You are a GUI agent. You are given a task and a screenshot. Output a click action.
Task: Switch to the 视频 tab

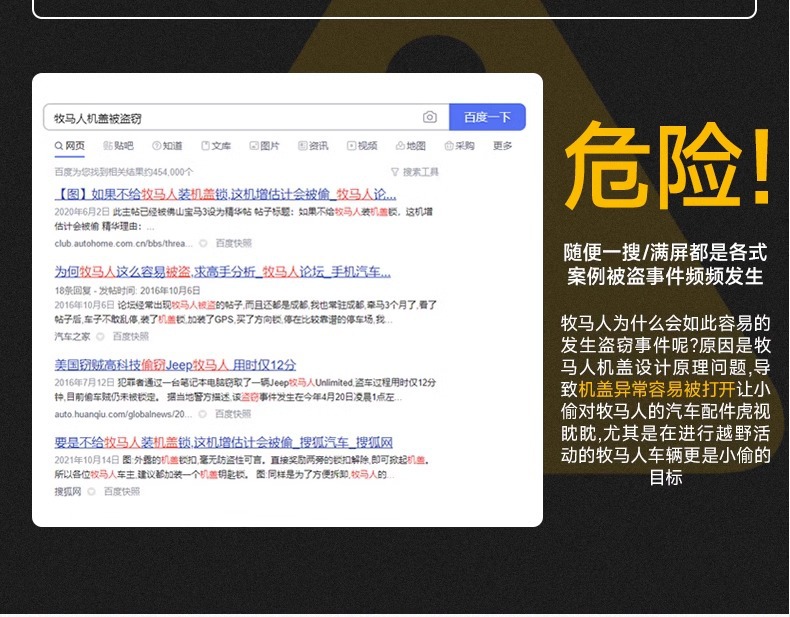coord(362,146)
